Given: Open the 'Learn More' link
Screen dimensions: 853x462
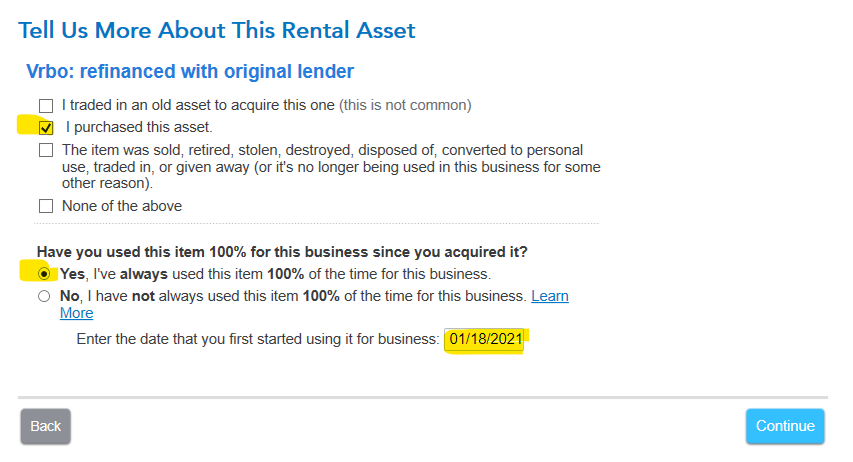Looking at the screenshot, I should point(549,296).
